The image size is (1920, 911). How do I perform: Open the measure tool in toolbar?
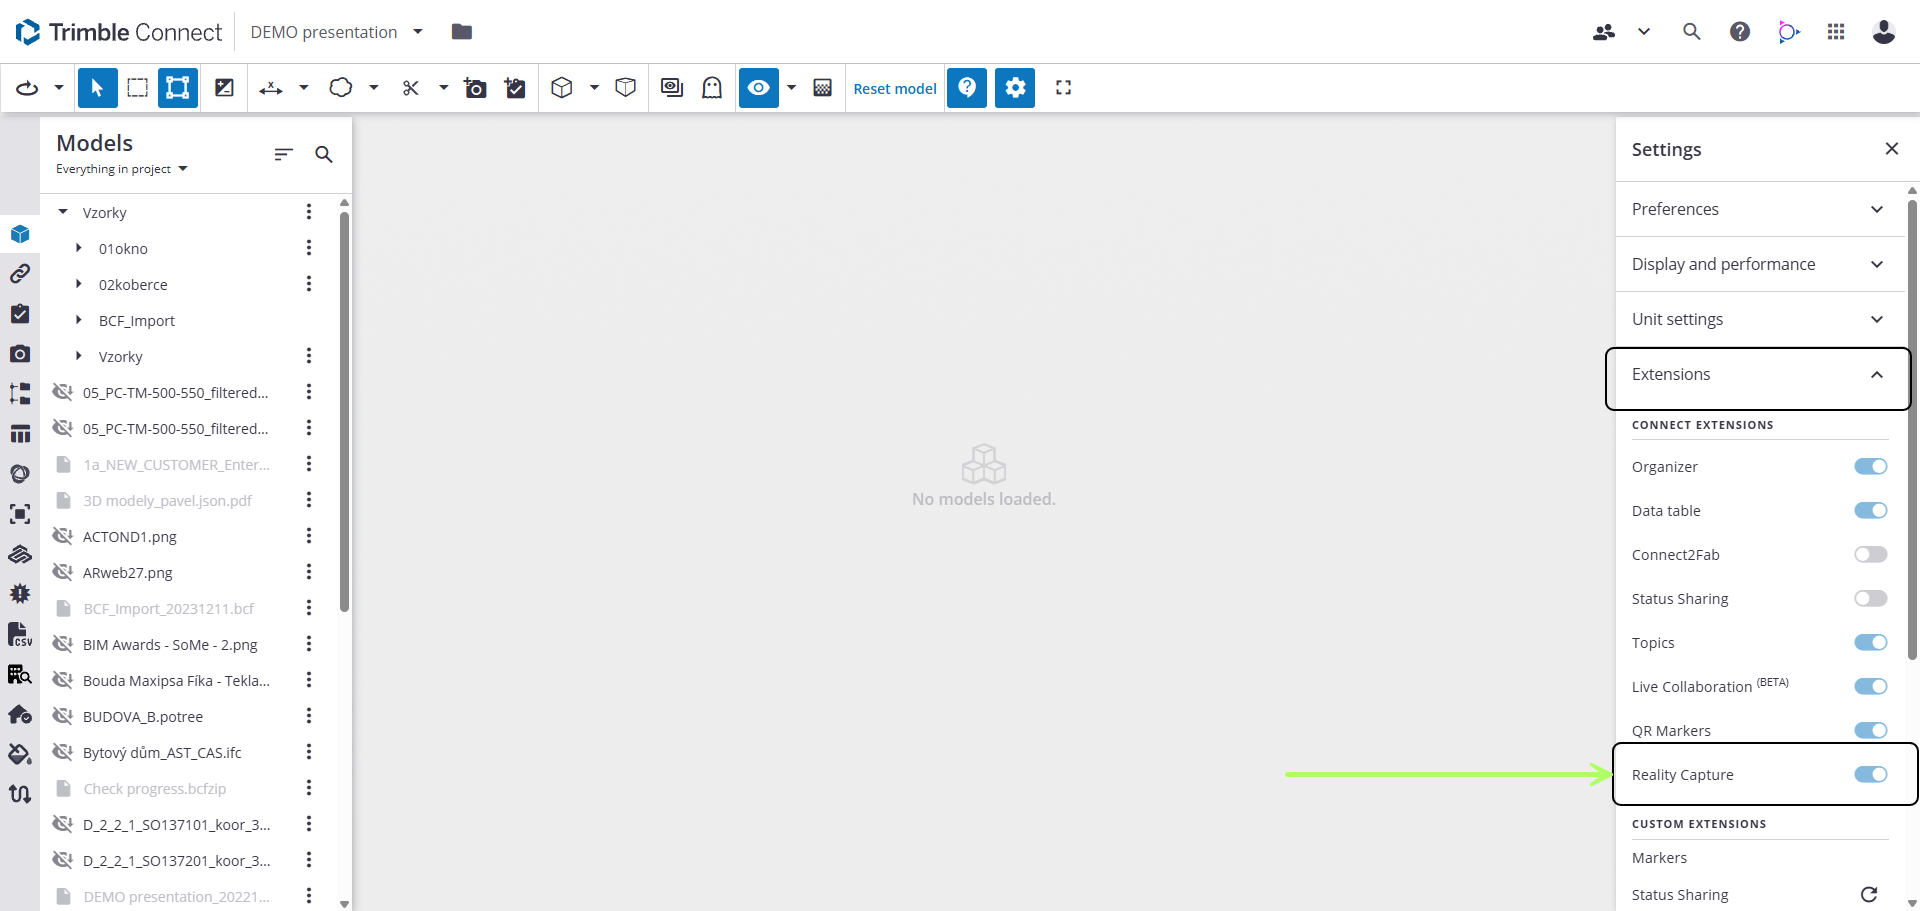[271, 88]
